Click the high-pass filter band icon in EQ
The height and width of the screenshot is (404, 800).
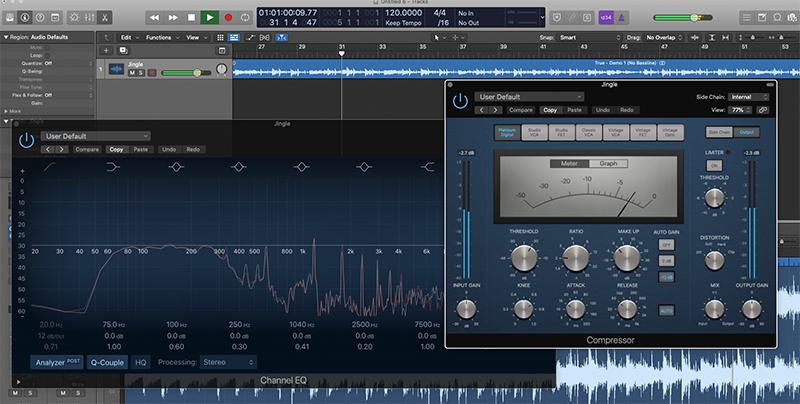[x=48, y=167]
